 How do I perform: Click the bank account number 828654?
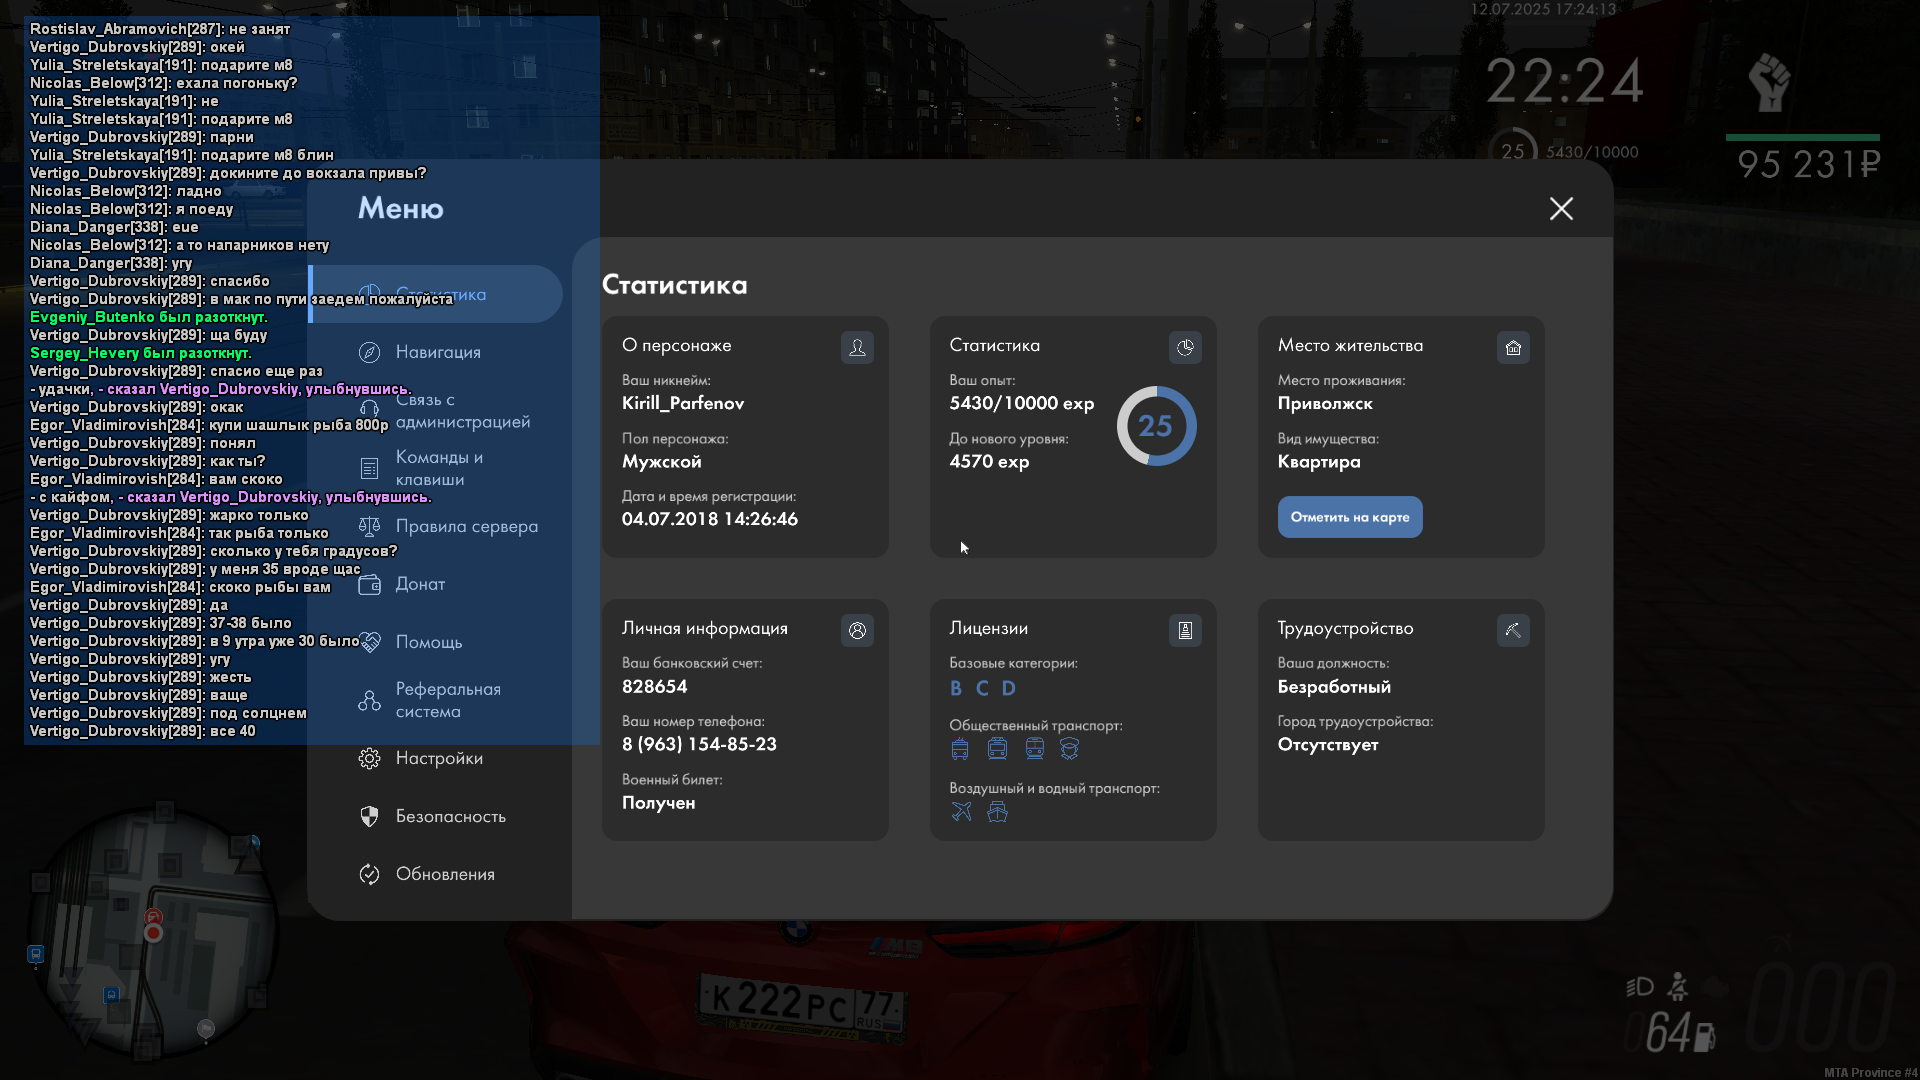[x=655, y=686]
